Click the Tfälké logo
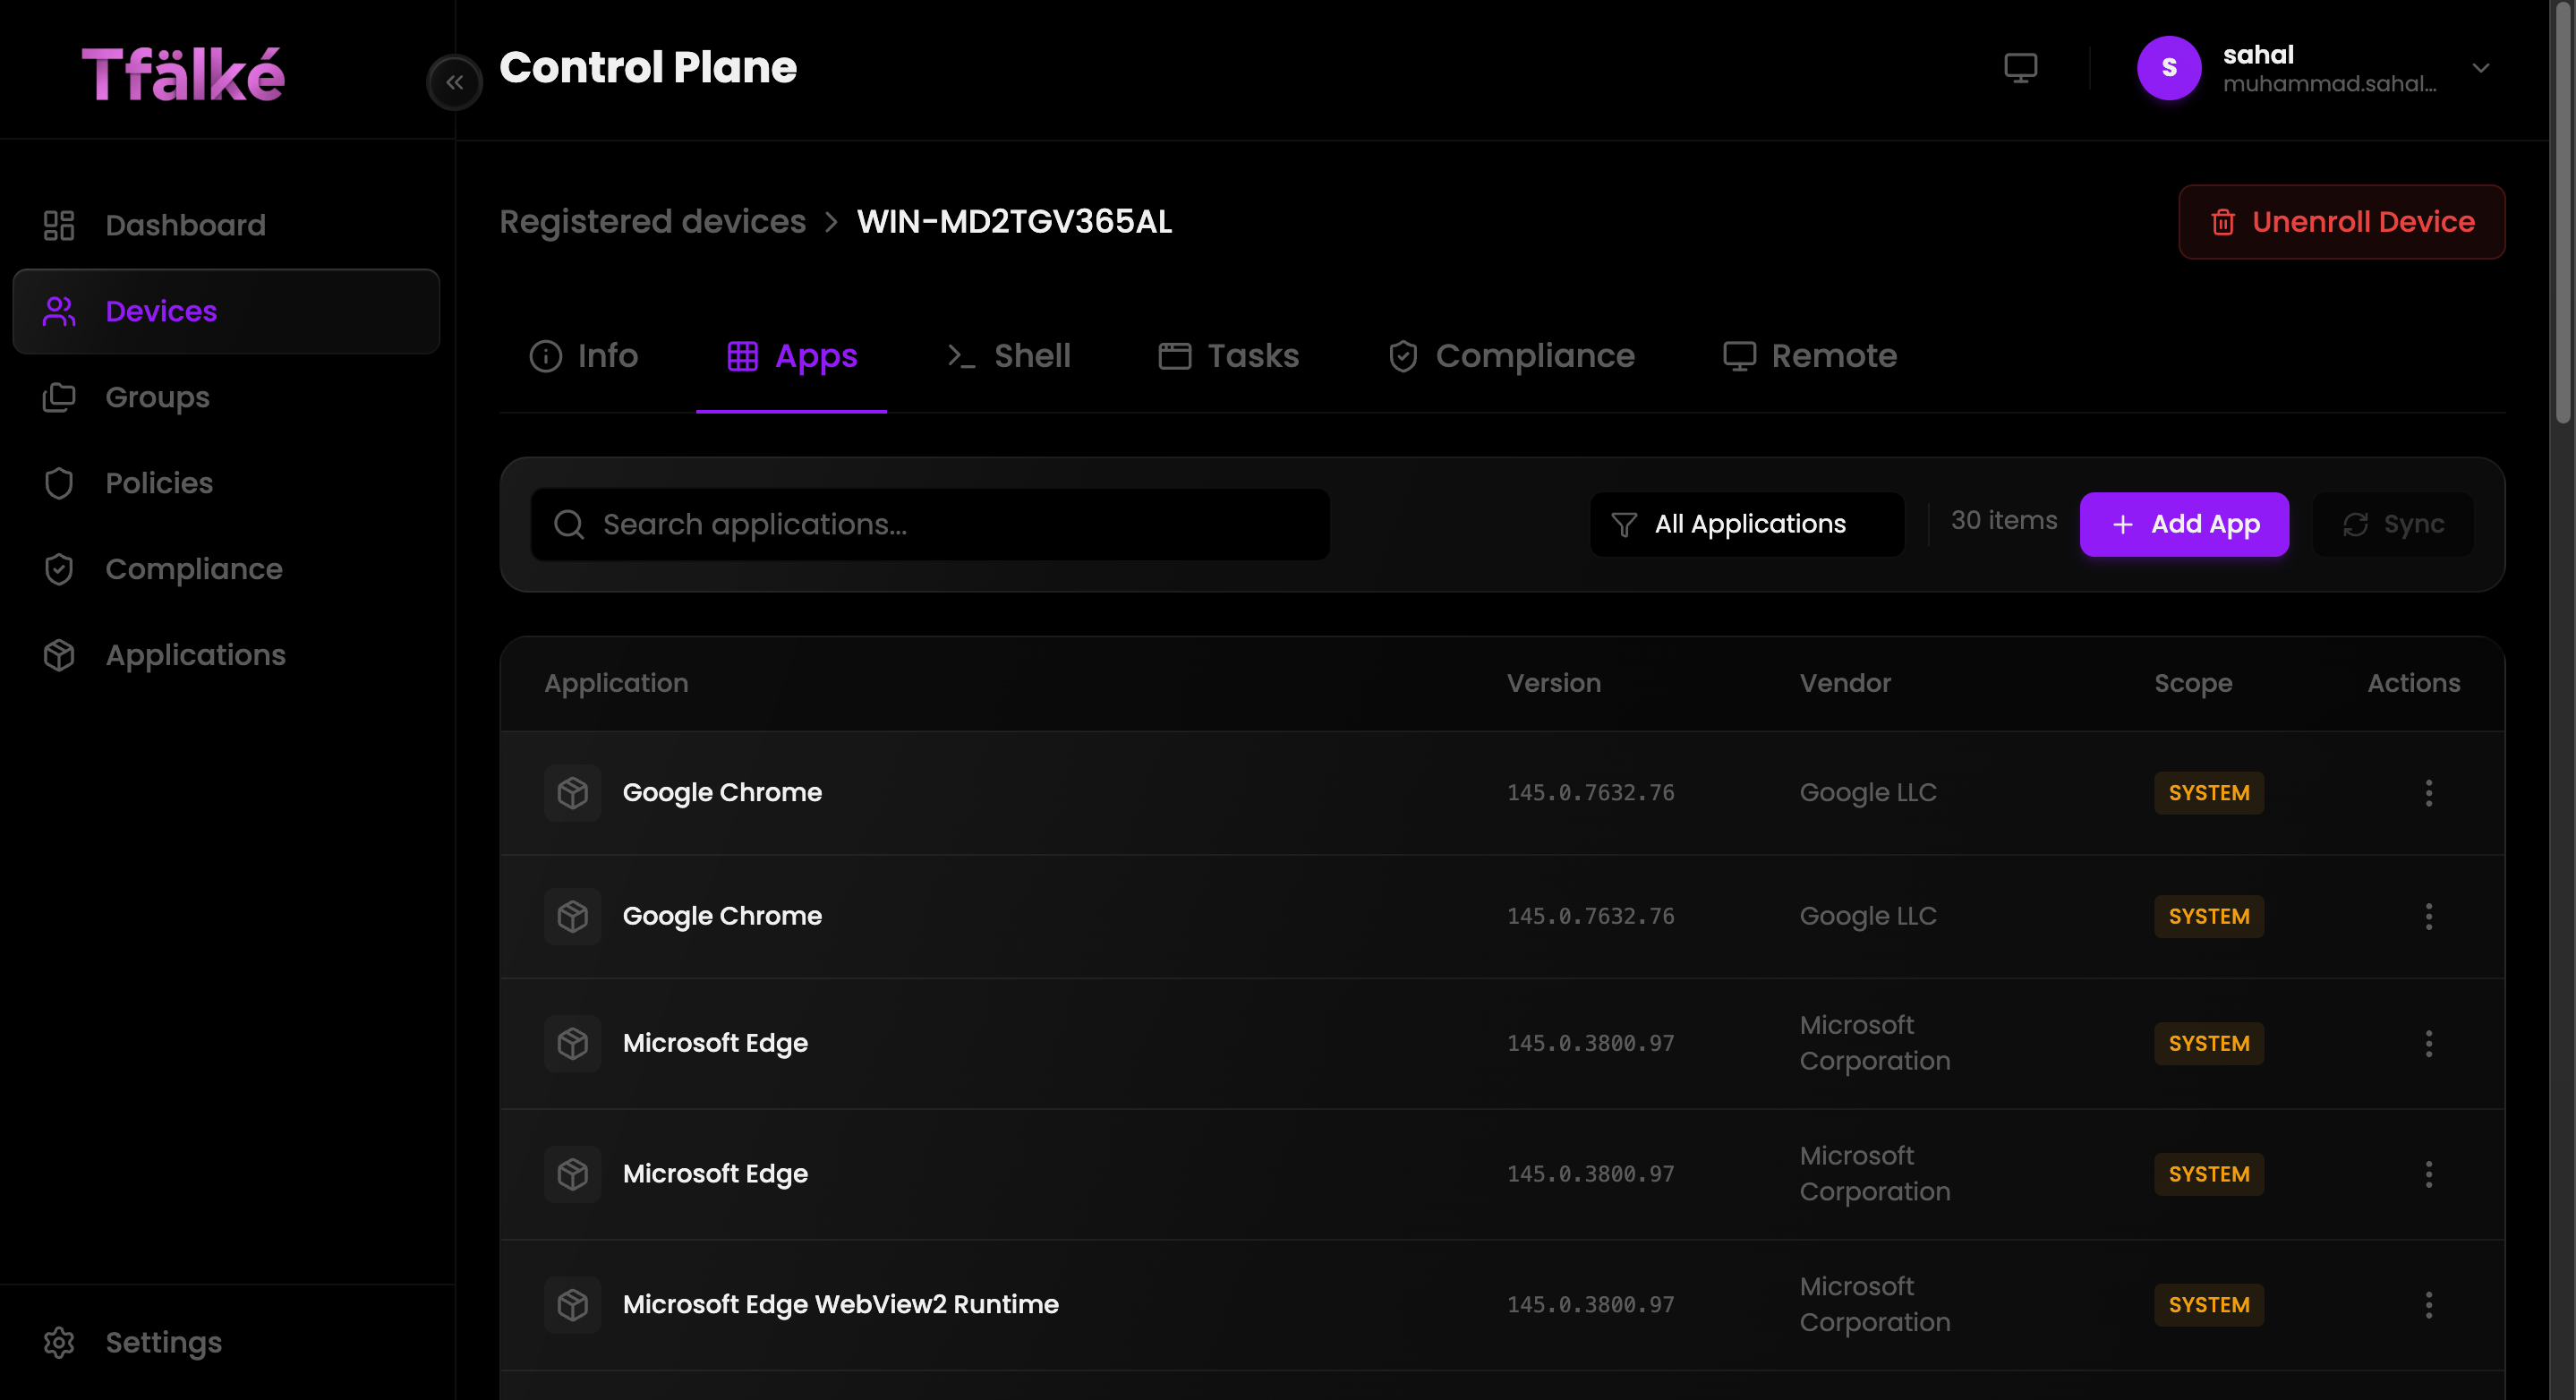Viewport: 2576px width, 1400px height. click(183, 74)
